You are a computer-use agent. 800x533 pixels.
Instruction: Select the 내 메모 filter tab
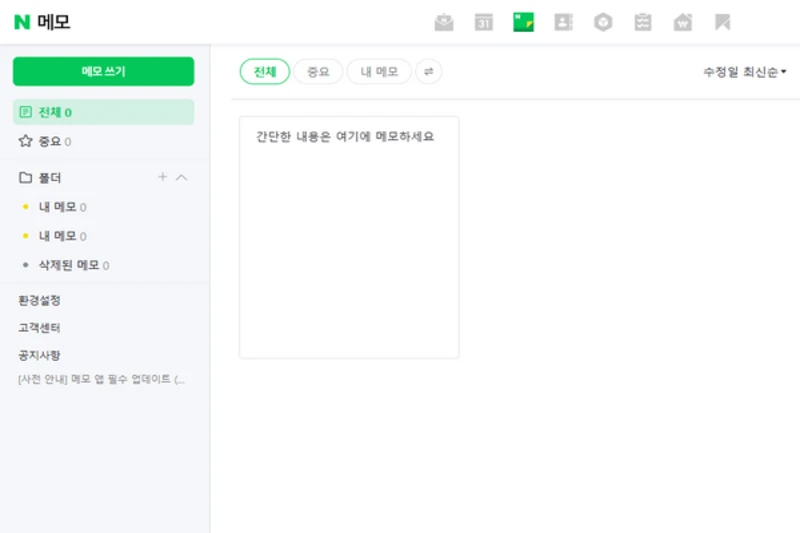point(379,71)
